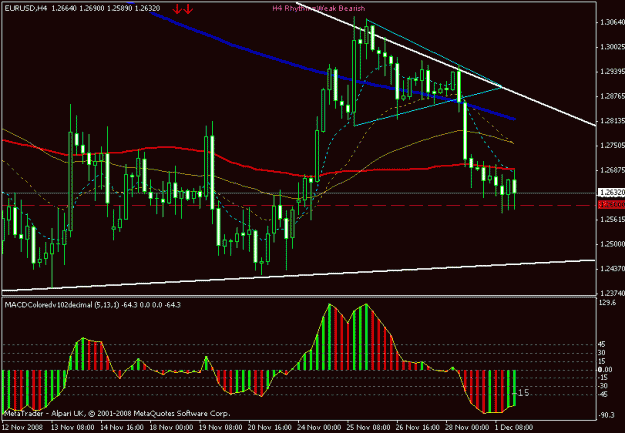Click the 1.25000 price axis label
The height and width of the screenshot is (433, 625).
[612, 244]
